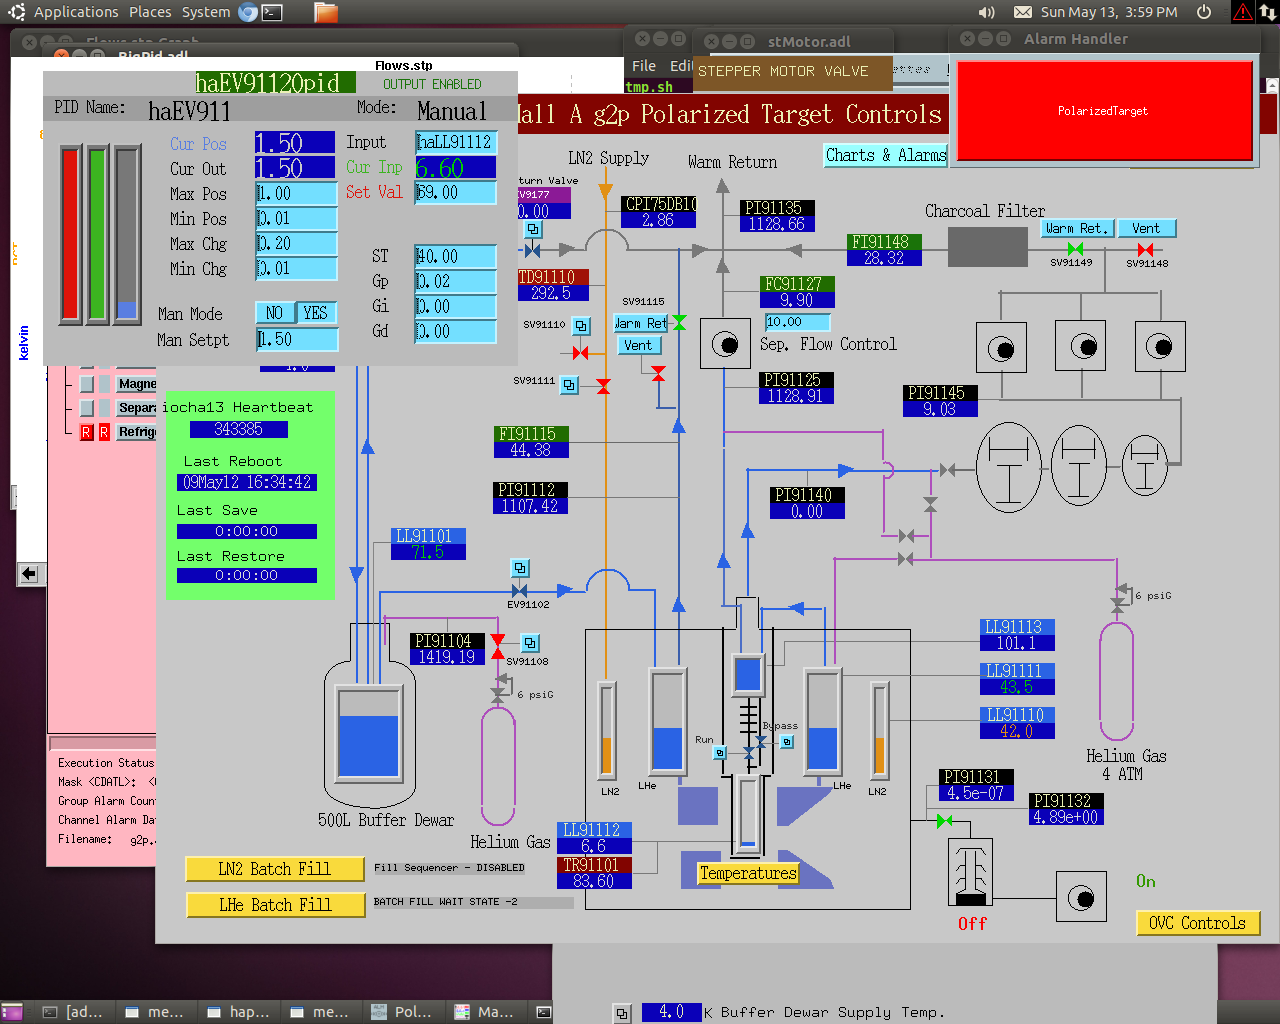Screen dimensions: 1280x1024
Task: Click the green bar in PID panel
Action: [97, 234]
